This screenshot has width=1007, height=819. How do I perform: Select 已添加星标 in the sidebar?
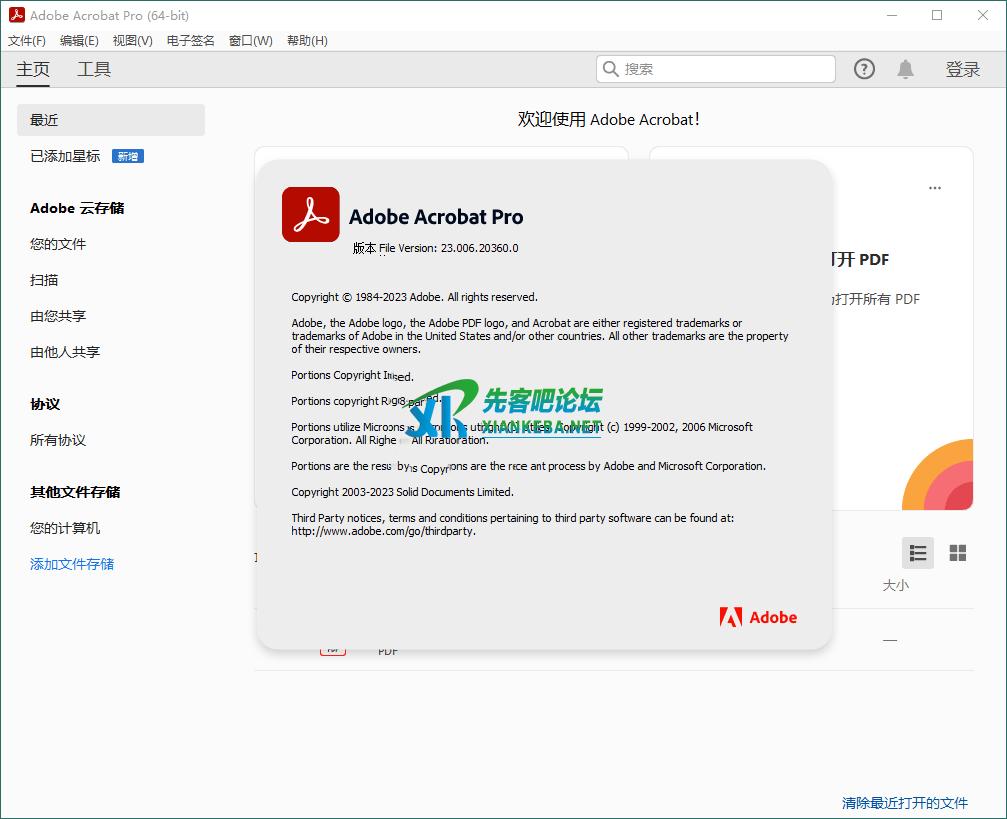point(65,156)
